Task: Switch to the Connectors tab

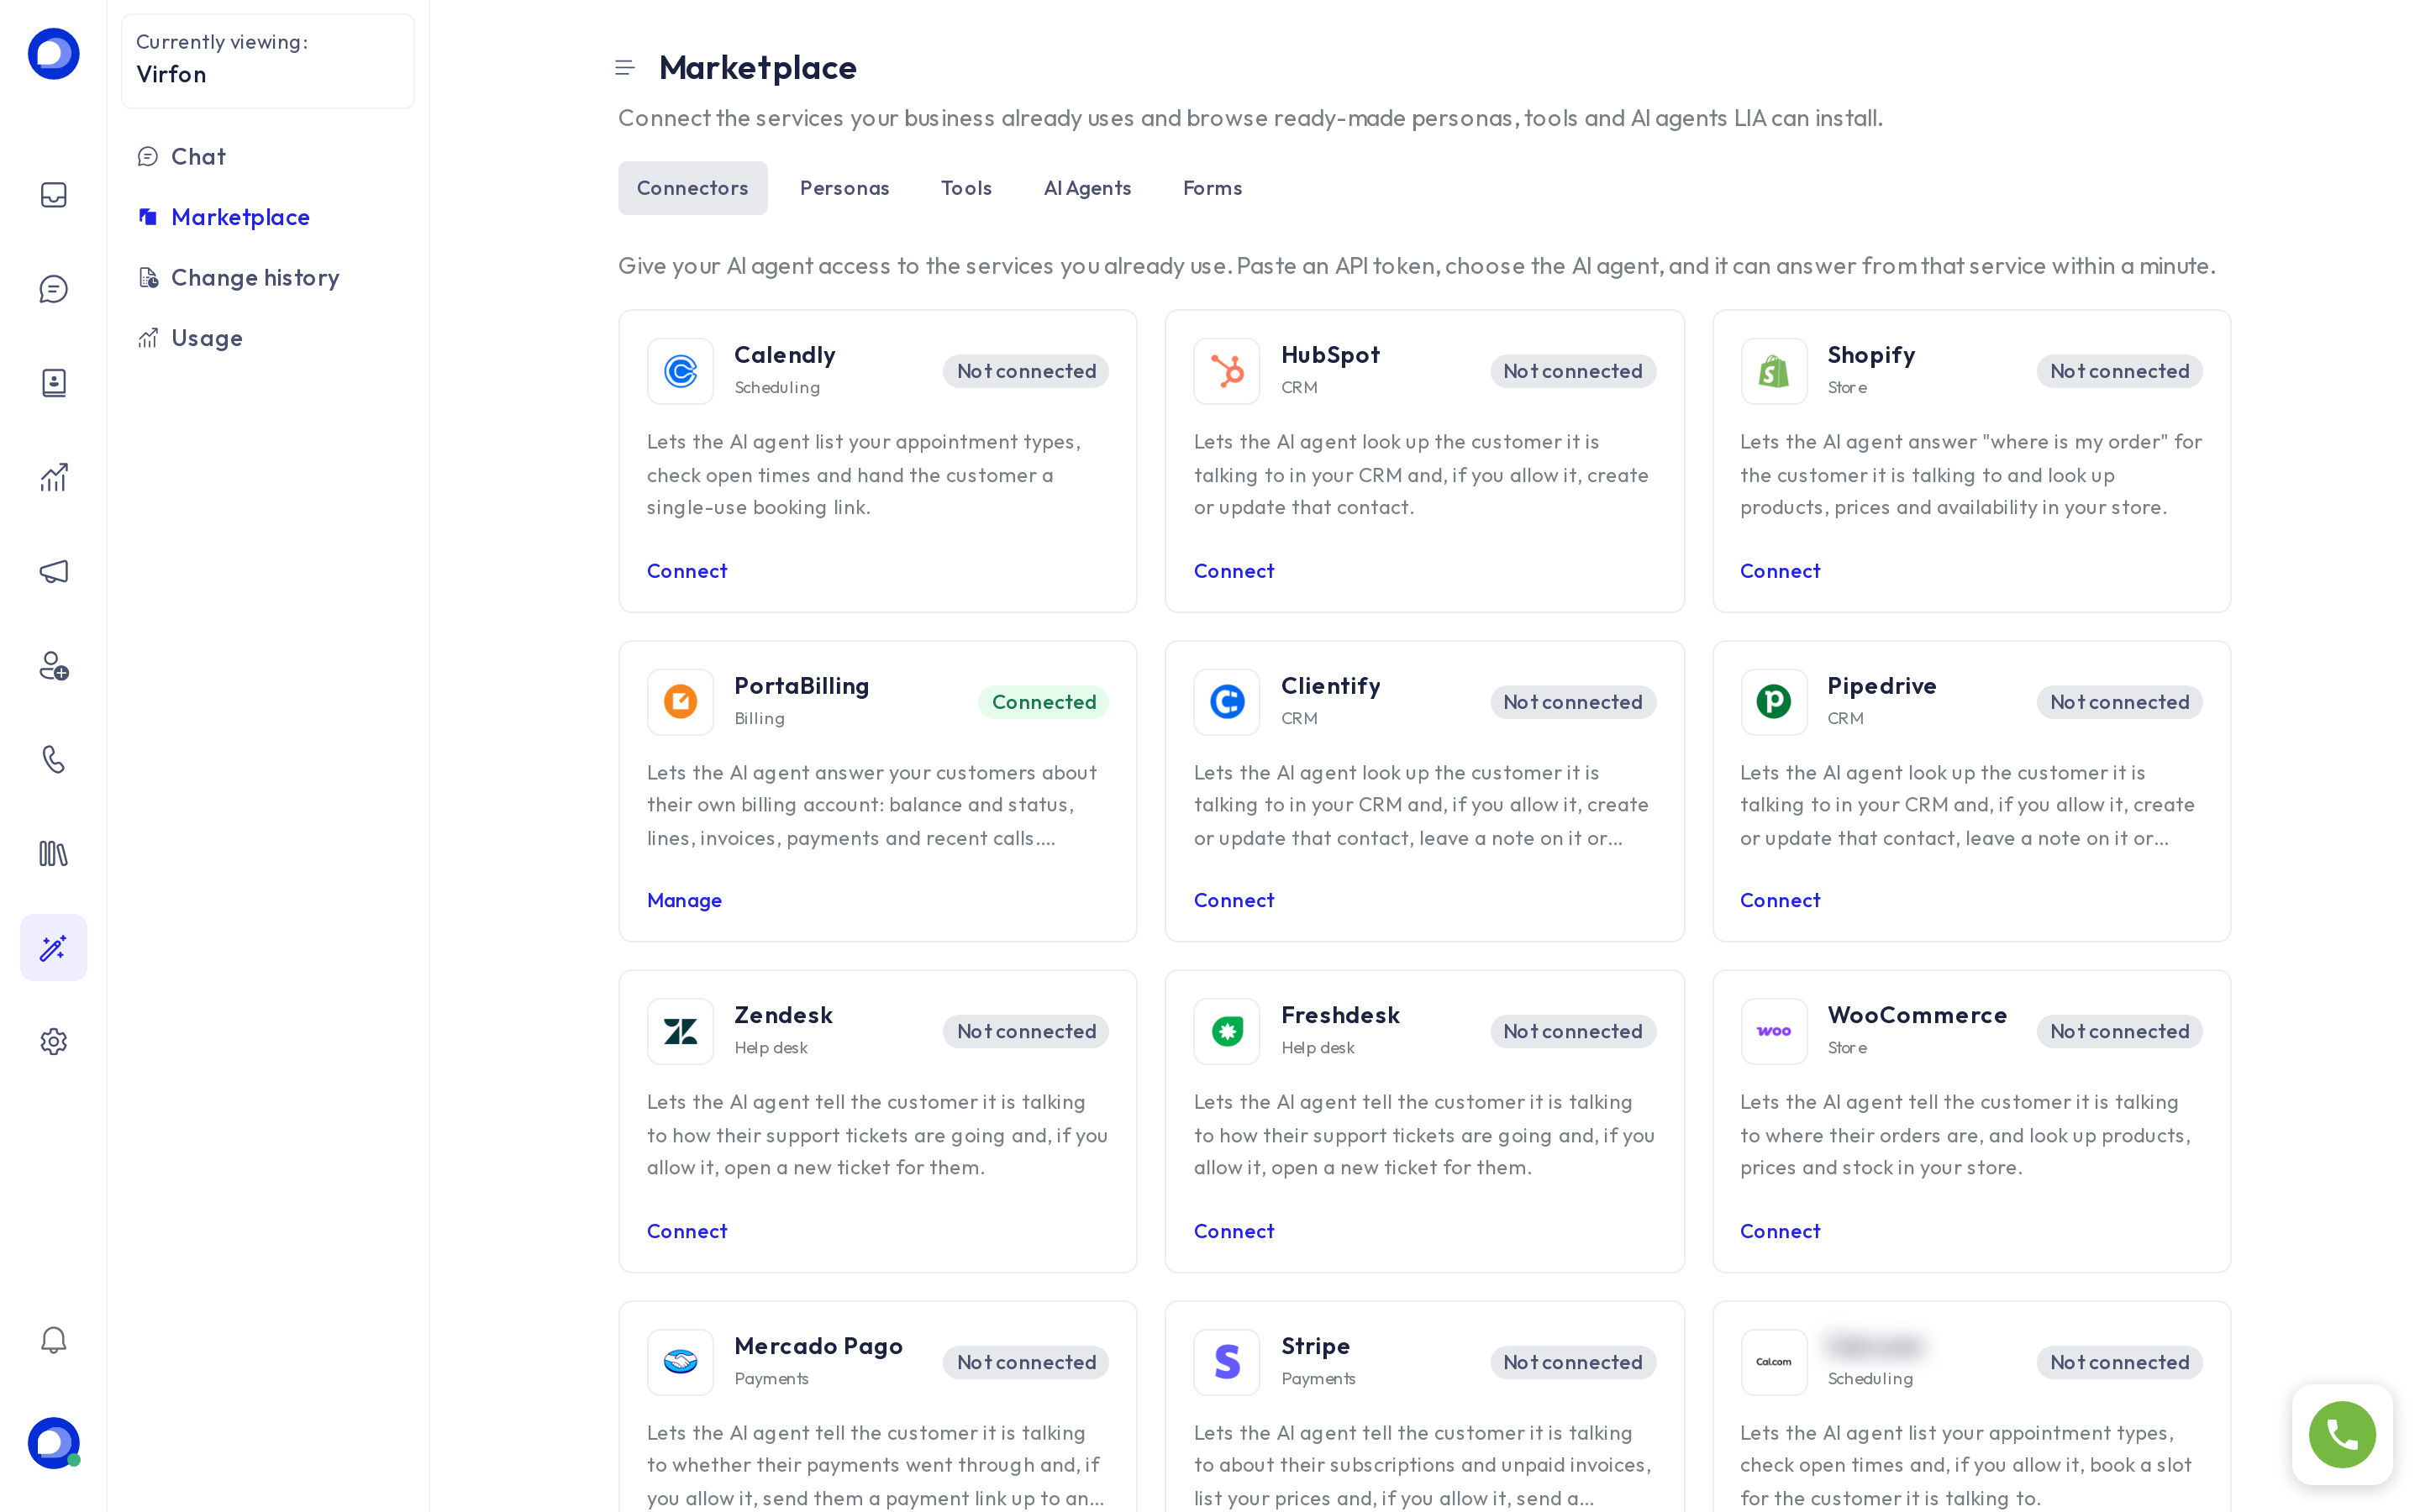Action: [x=693, y=188]
